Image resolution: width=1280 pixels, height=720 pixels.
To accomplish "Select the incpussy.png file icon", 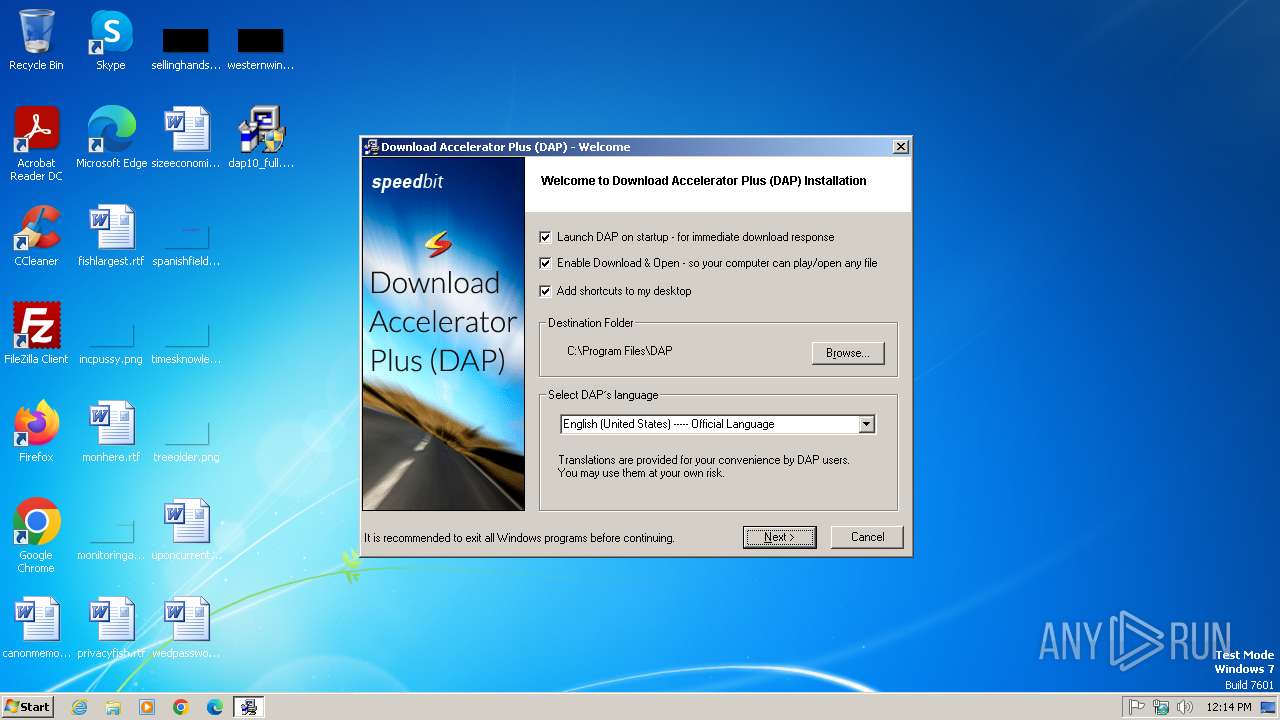I will tap(111, 342).
